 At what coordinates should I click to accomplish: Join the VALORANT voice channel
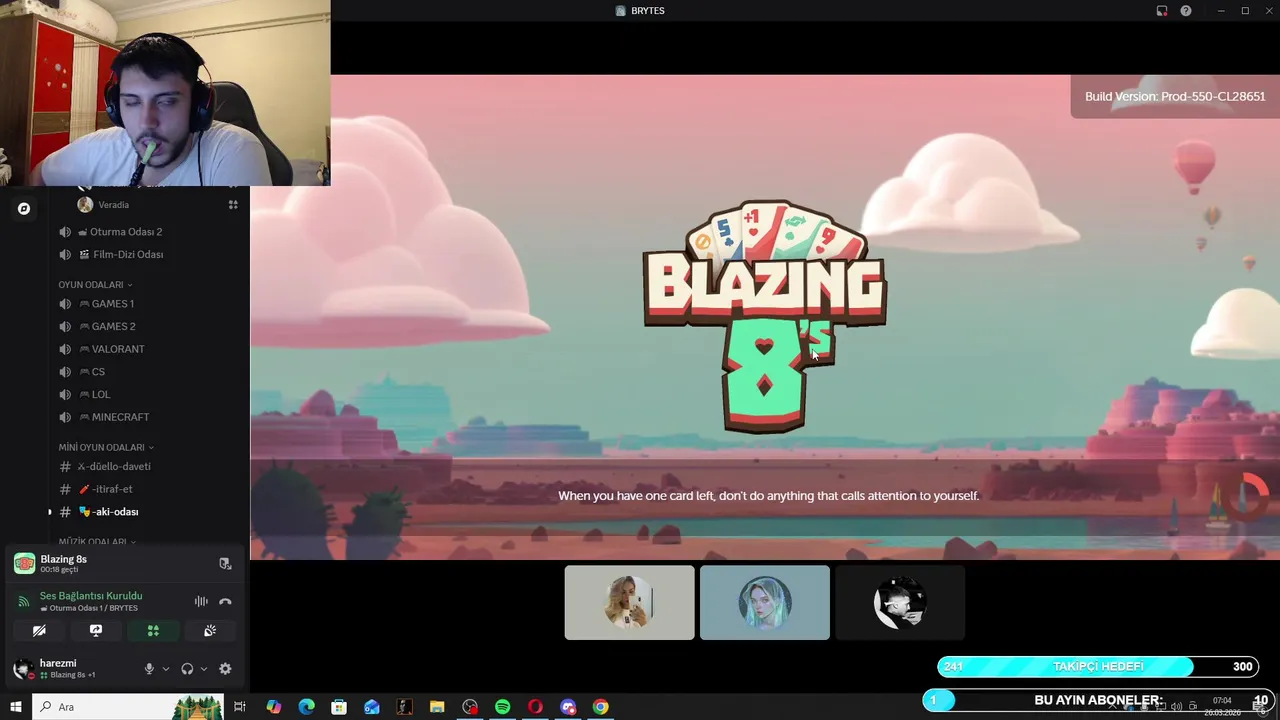click(118, 349)
